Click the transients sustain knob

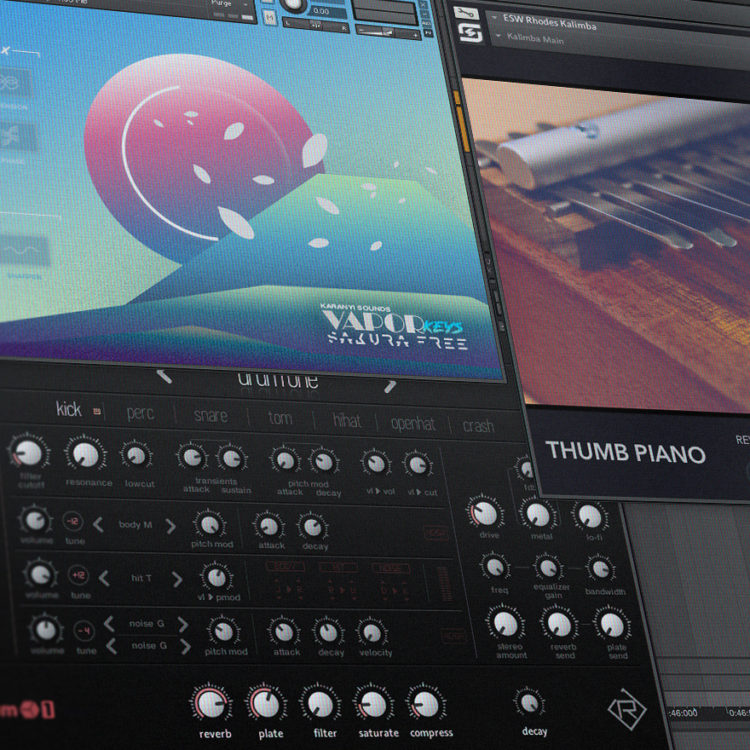[232, 459]
